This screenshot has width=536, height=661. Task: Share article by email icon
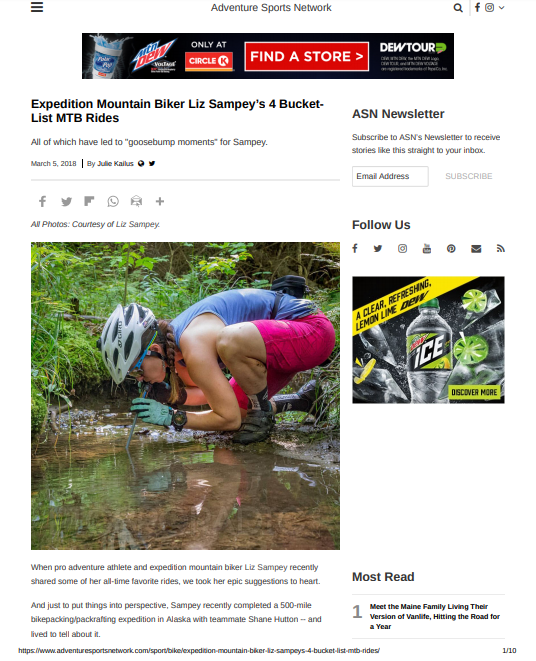point(136,201)
